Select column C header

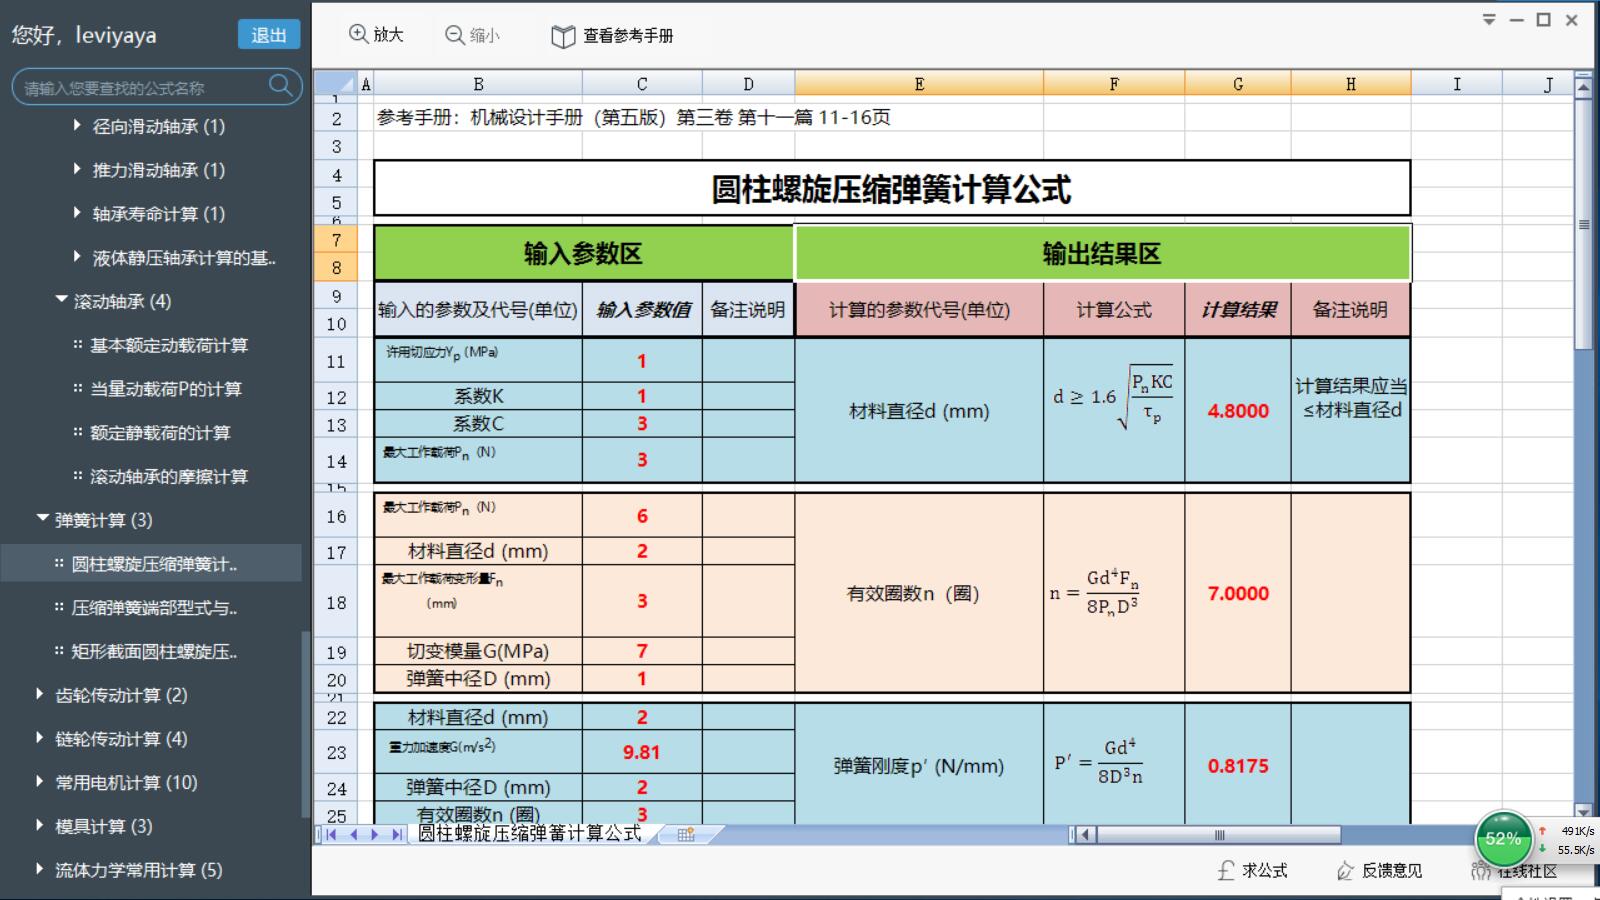pos(642,84)
